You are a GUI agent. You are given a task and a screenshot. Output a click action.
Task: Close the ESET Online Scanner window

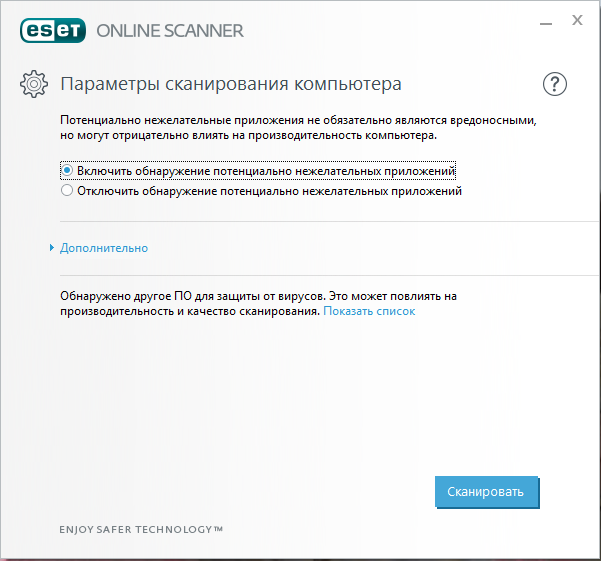click(x=577, y=20)
